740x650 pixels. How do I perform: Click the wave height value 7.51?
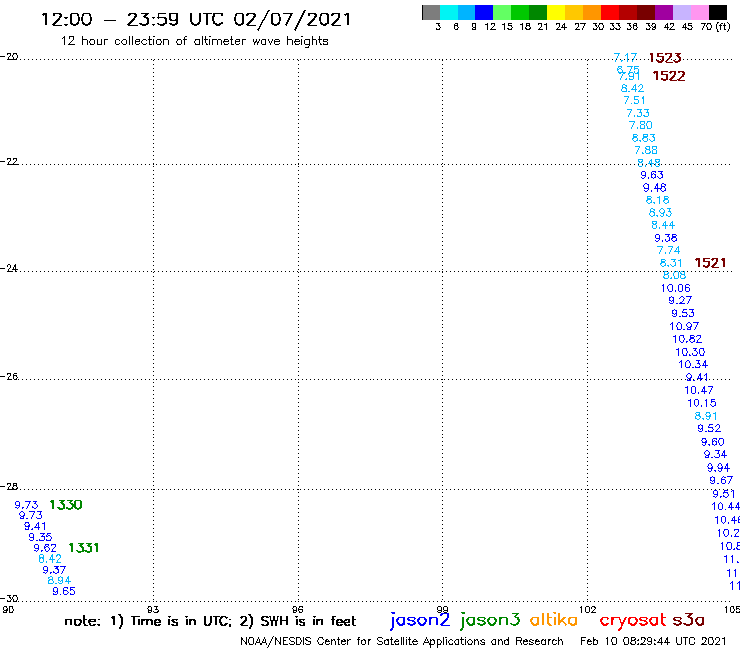(x=634, y=101)
